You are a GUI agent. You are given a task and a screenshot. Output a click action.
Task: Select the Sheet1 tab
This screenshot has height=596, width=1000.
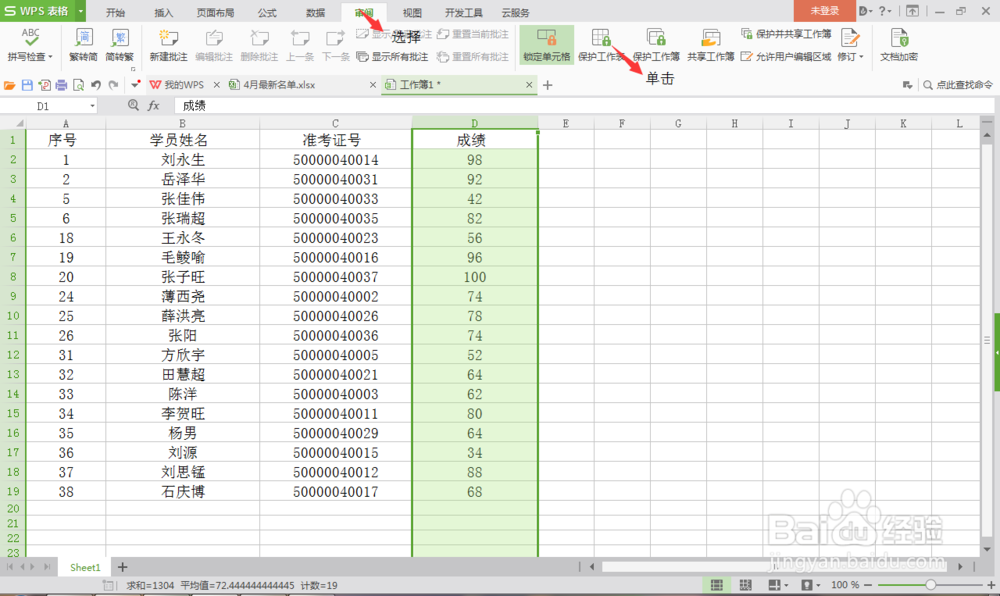85,567
